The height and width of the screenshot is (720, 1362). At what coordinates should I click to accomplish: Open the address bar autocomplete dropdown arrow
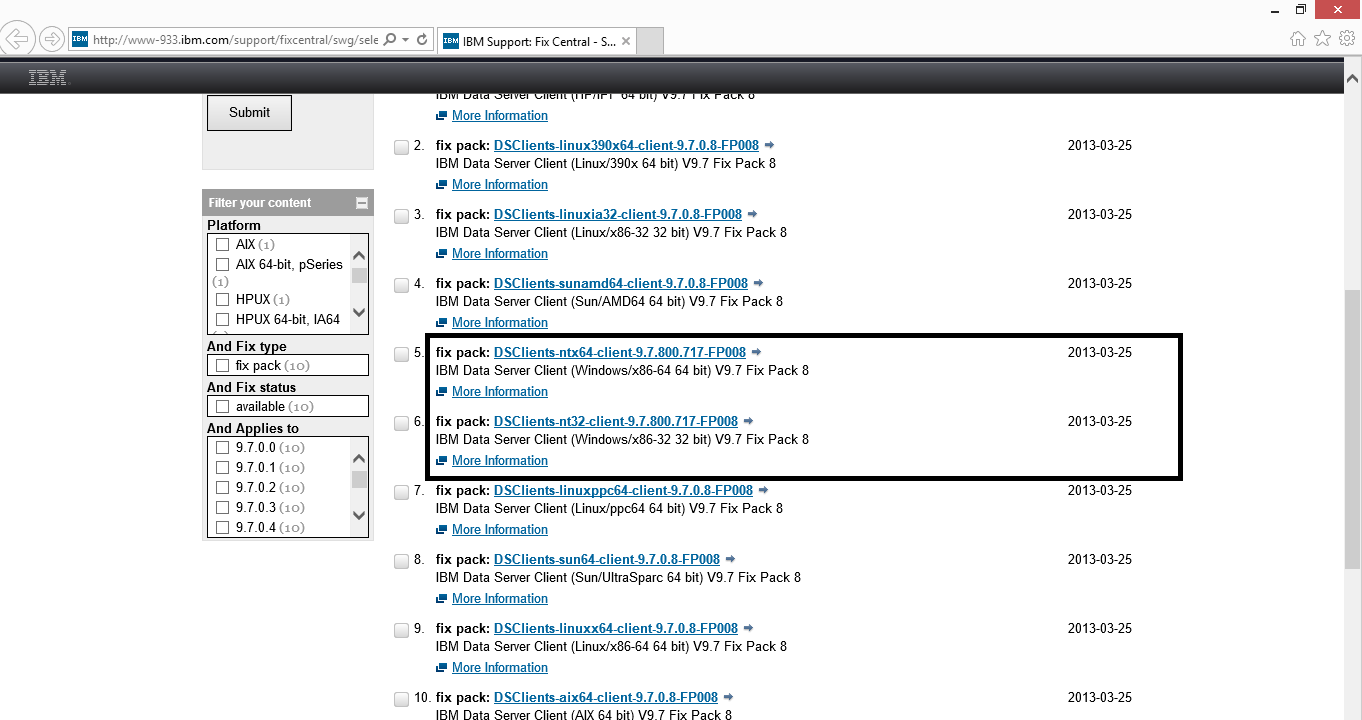pyautogui.click(x=405, y=40)
